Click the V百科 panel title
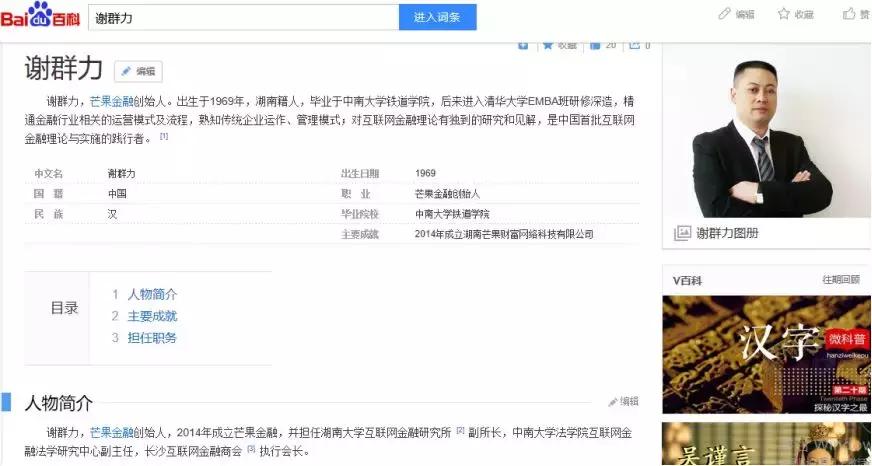 pyautogui.click(x=687, y=281)
